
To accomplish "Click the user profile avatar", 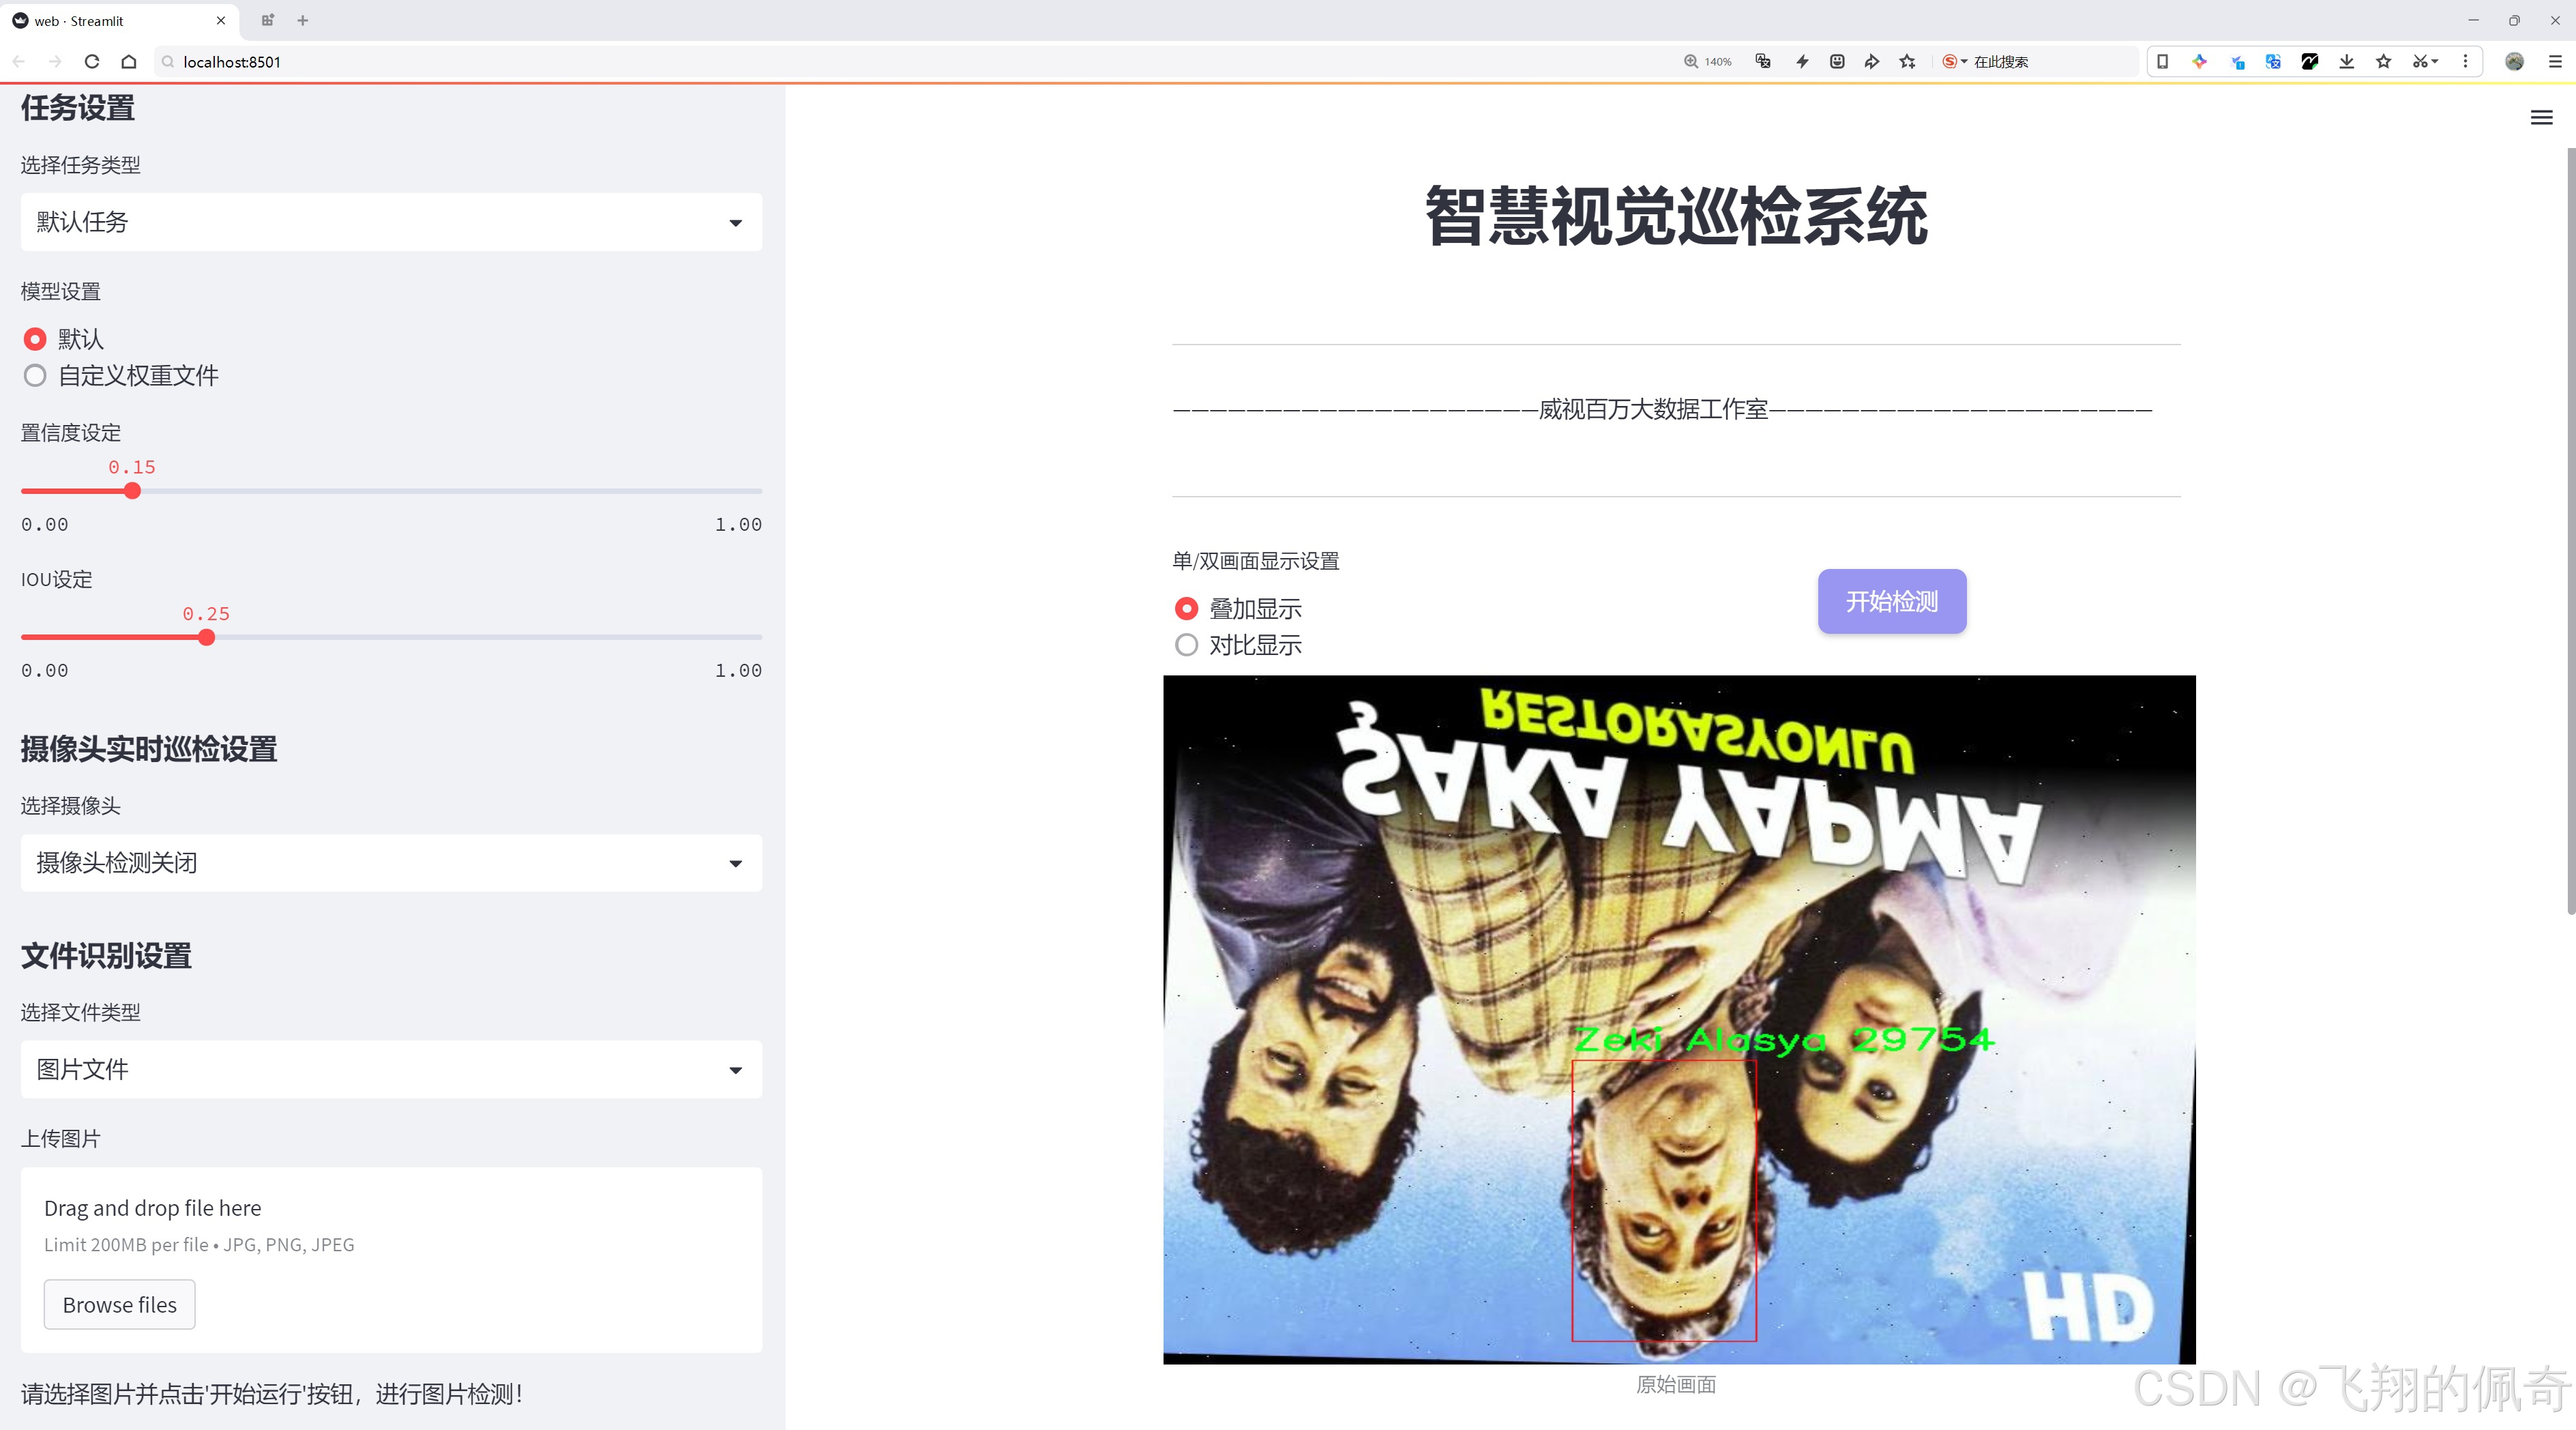I will pos(2514,62).
